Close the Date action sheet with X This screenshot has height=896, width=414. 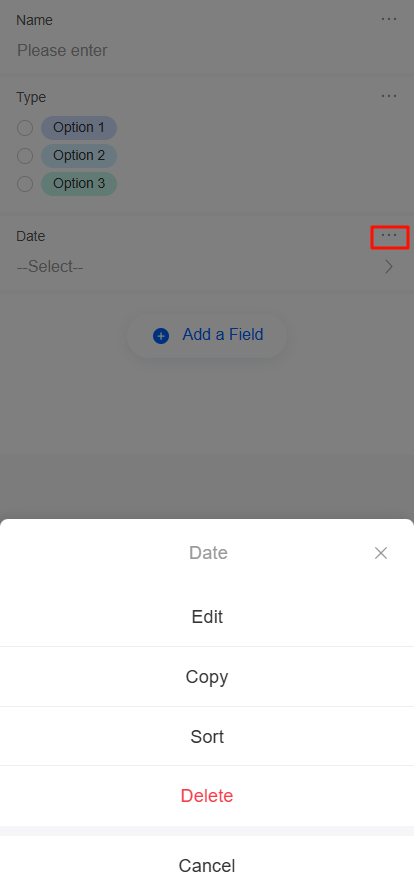coord(381,553)
